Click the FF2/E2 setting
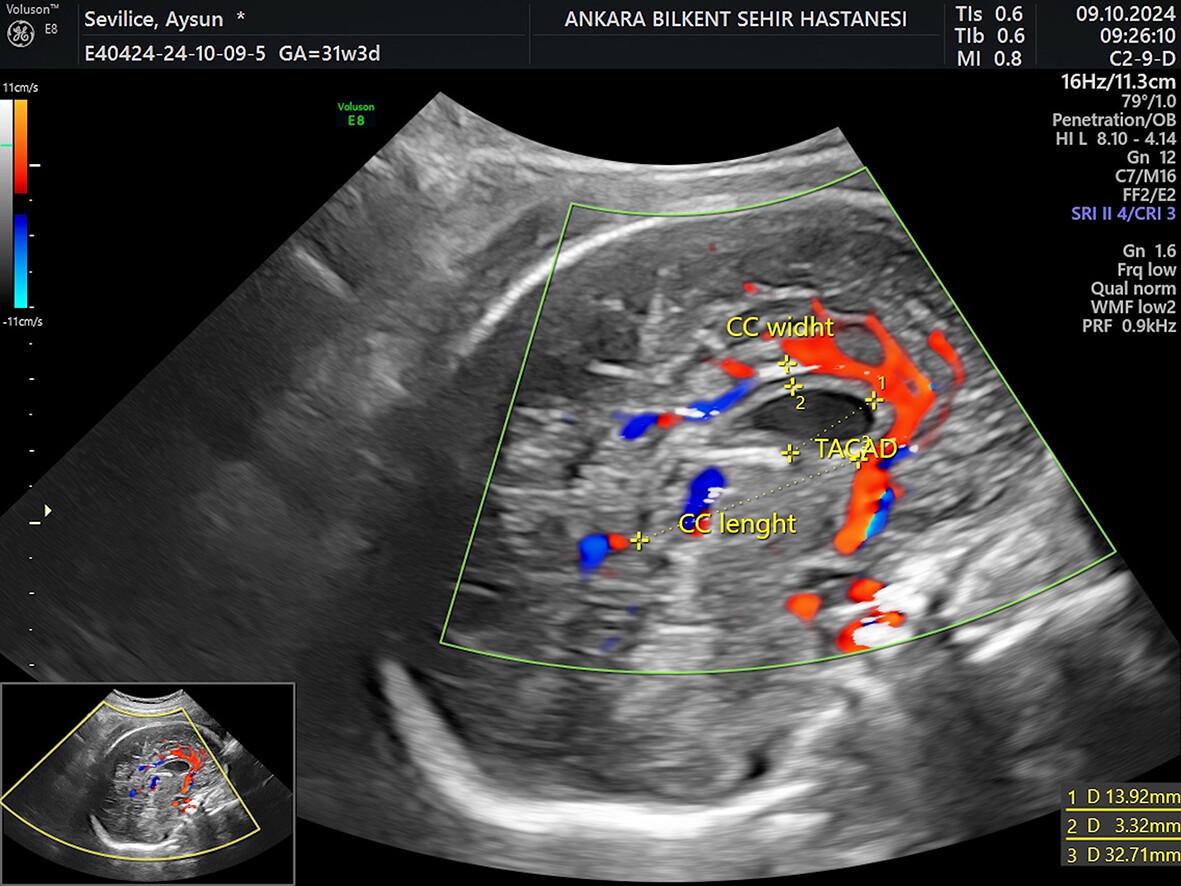 [1149, 195]
